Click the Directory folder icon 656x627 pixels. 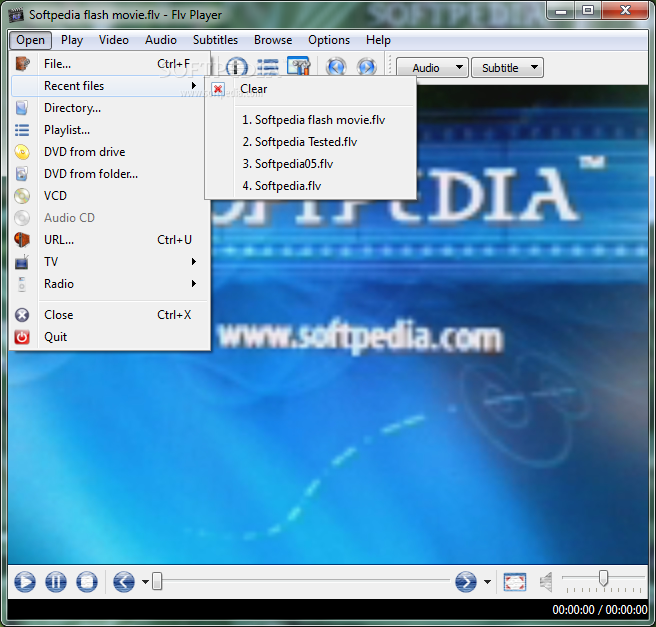[22, 107]
